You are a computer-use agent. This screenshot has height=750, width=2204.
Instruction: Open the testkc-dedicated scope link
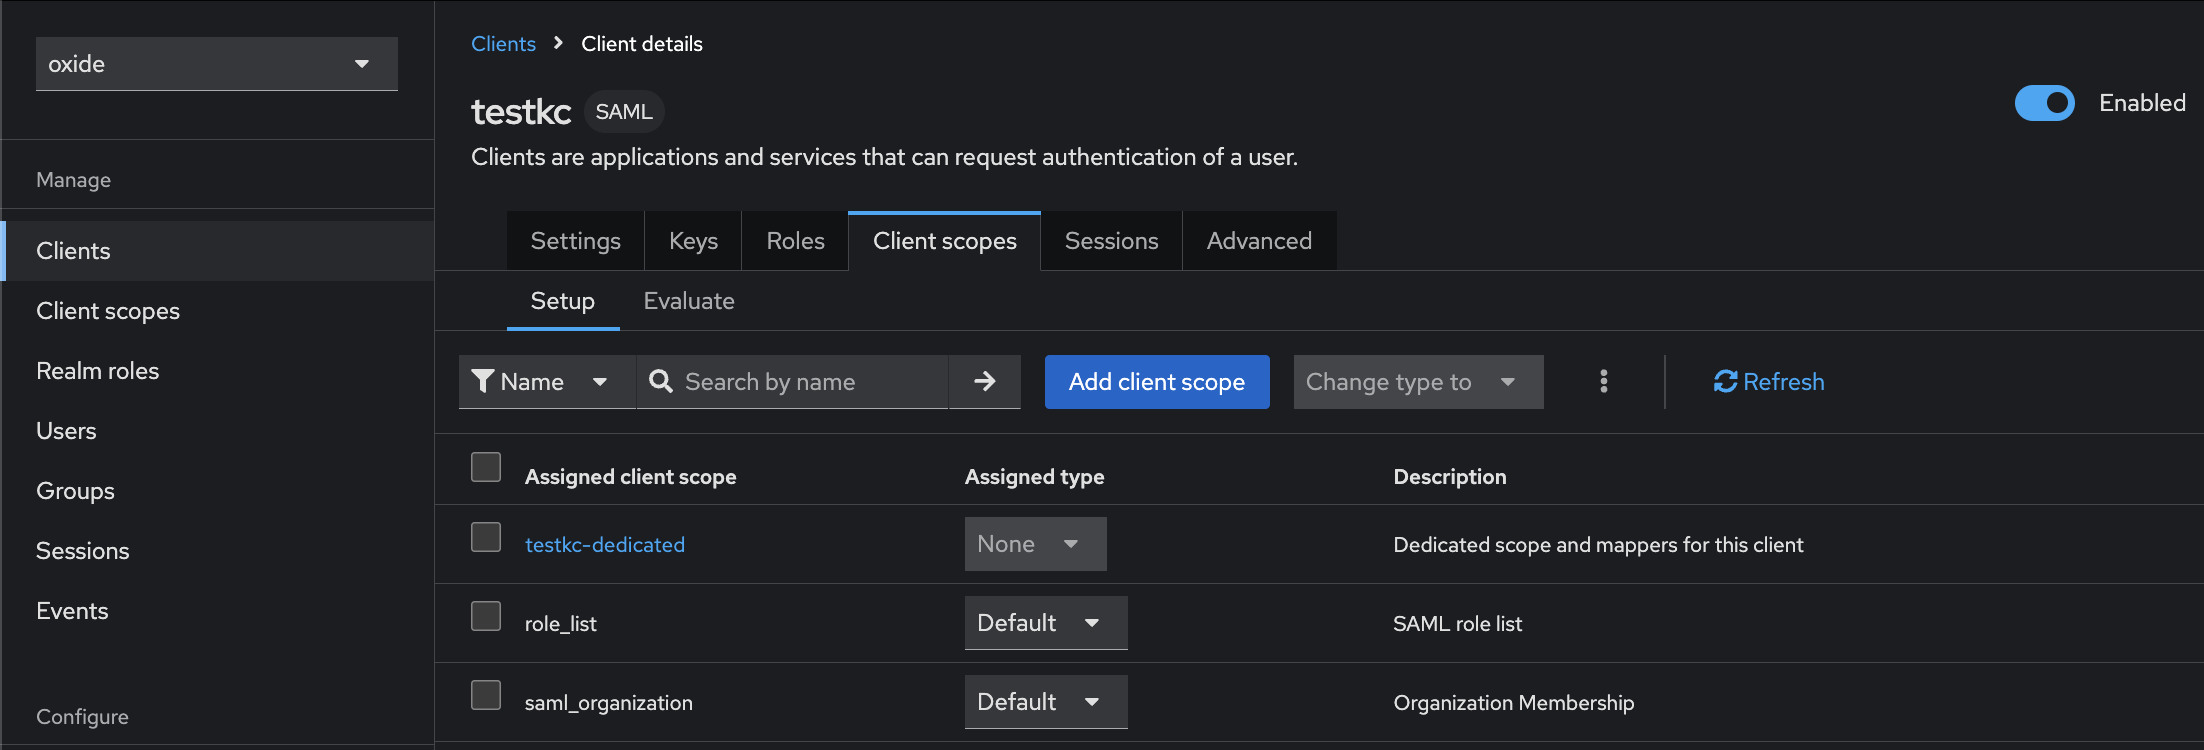tap(605, 545)
